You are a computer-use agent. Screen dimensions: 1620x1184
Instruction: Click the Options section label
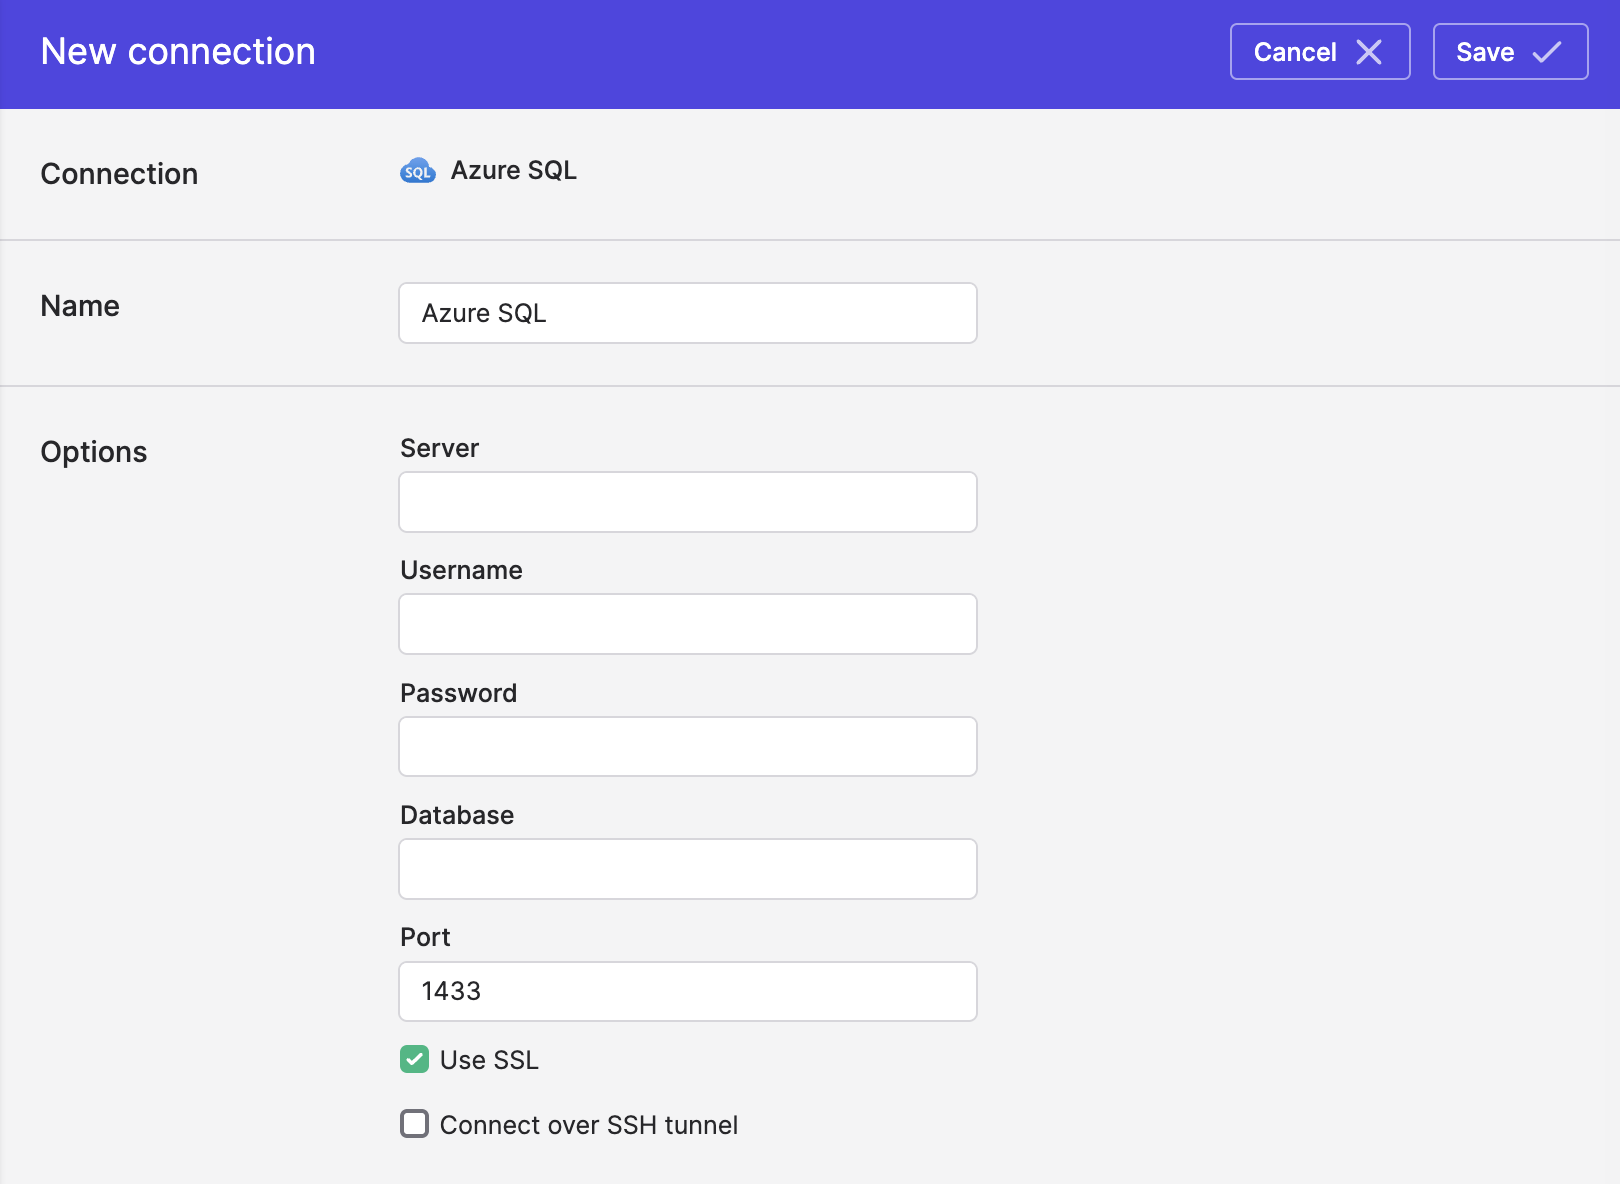pos(94,452)
